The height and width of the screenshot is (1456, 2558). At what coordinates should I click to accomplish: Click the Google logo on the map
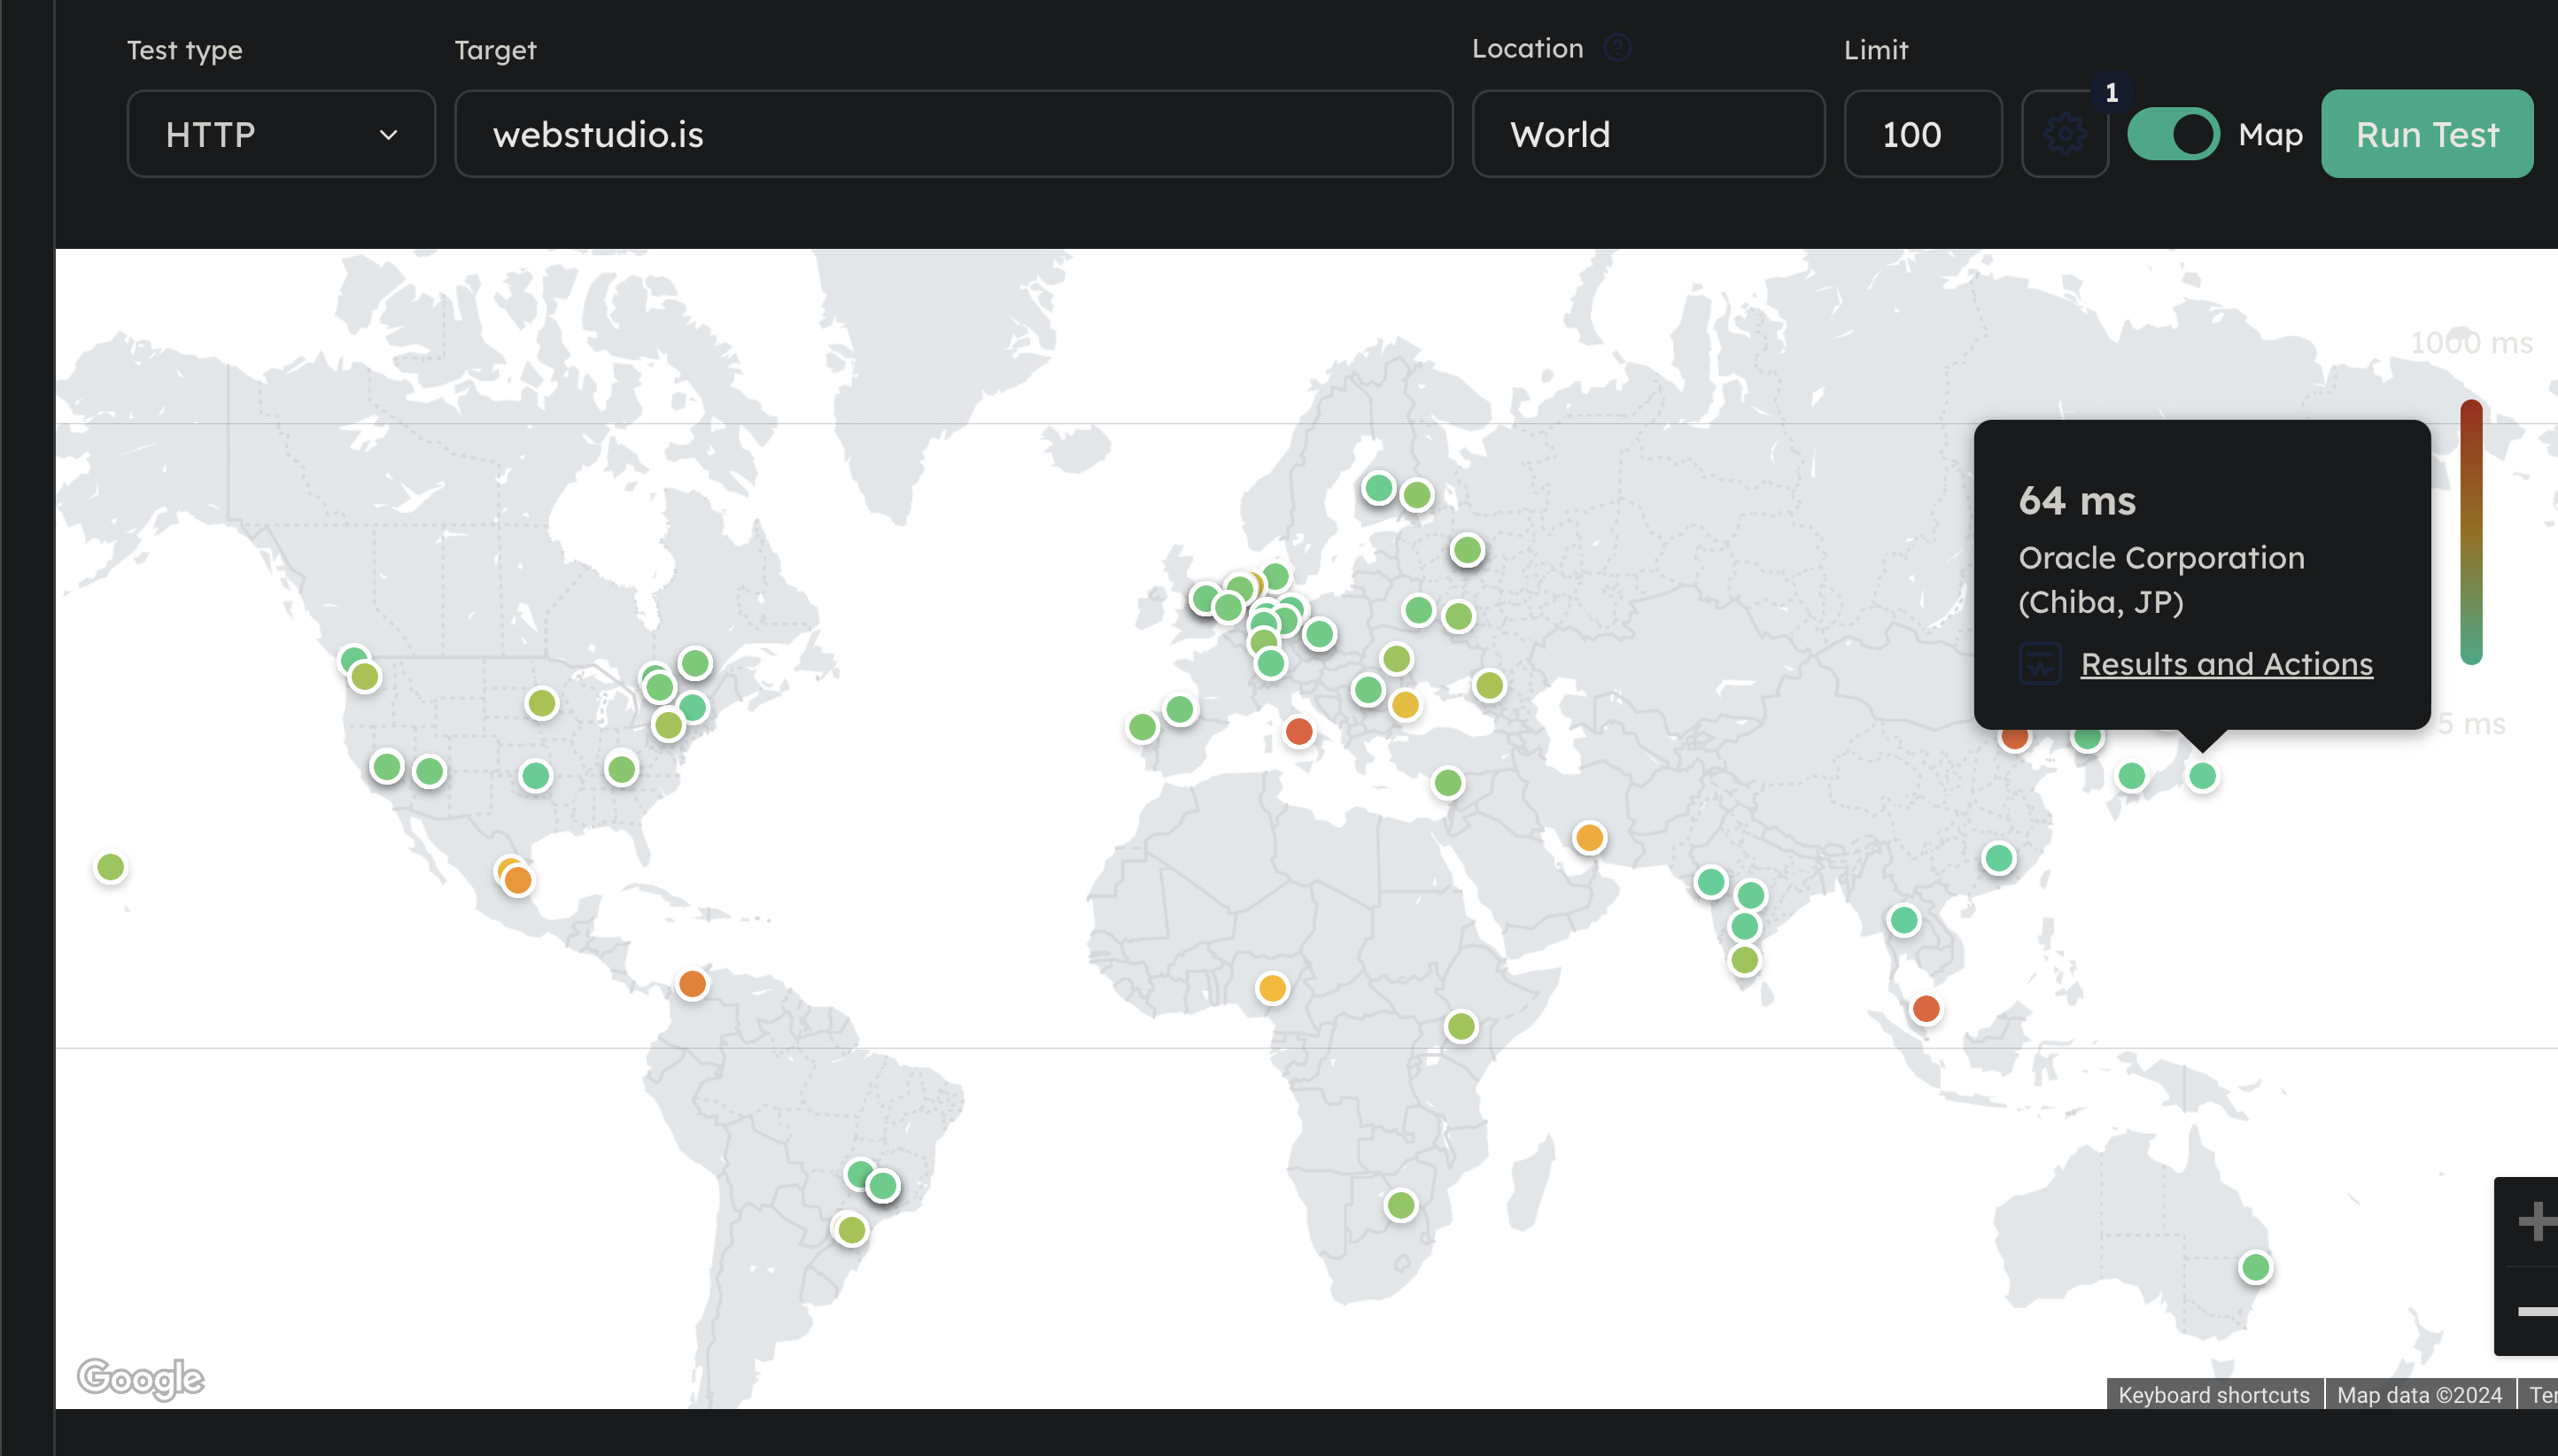[141, 1378]
